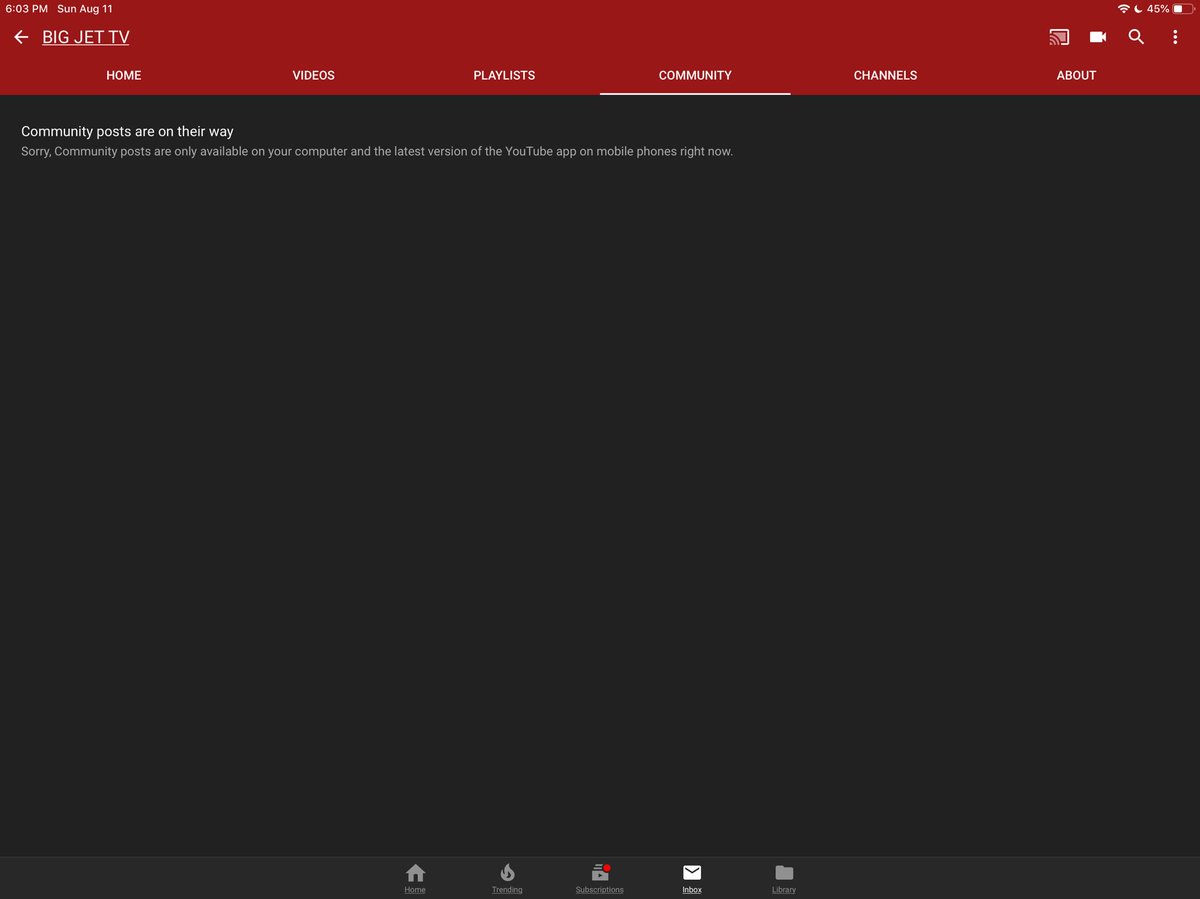Screen dimensions: 1200x899
Task: Tap the Cast to device icon
Action: (1059, 37)
